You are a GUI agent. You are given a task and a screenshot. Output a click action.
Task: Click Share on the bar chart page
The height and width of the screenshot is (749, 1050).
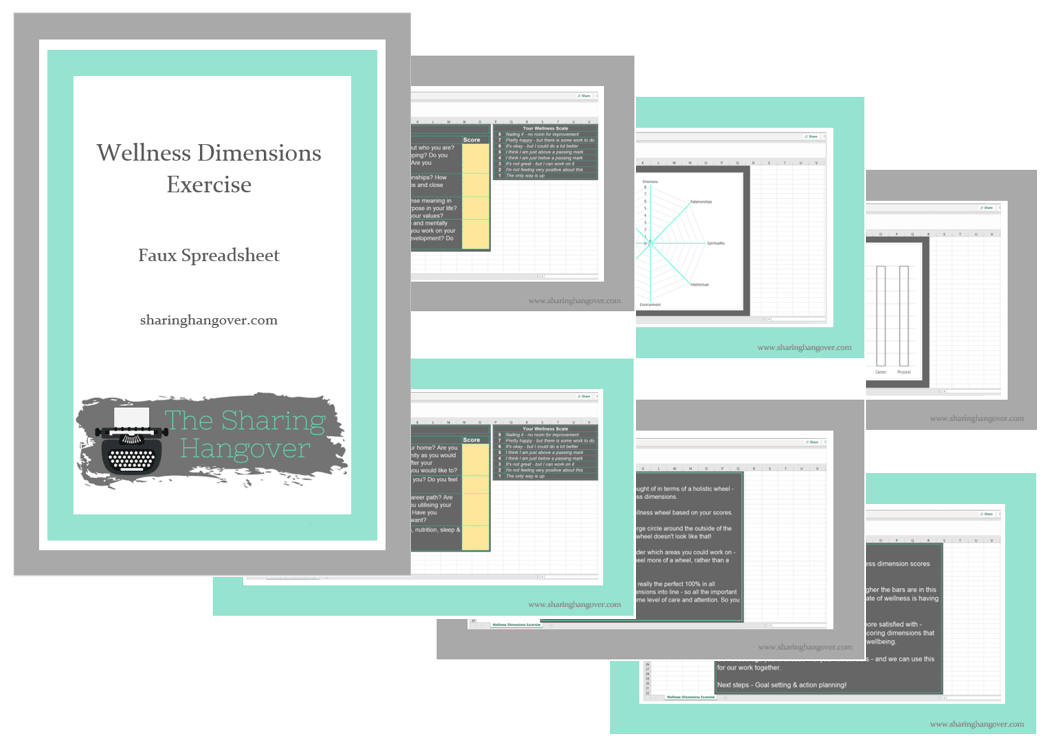click(x=987, y=208)
